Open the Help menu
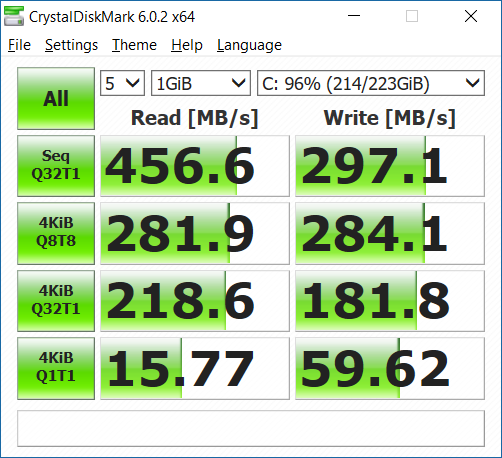Viewport: 502px width, 458px height. [187, 45]
